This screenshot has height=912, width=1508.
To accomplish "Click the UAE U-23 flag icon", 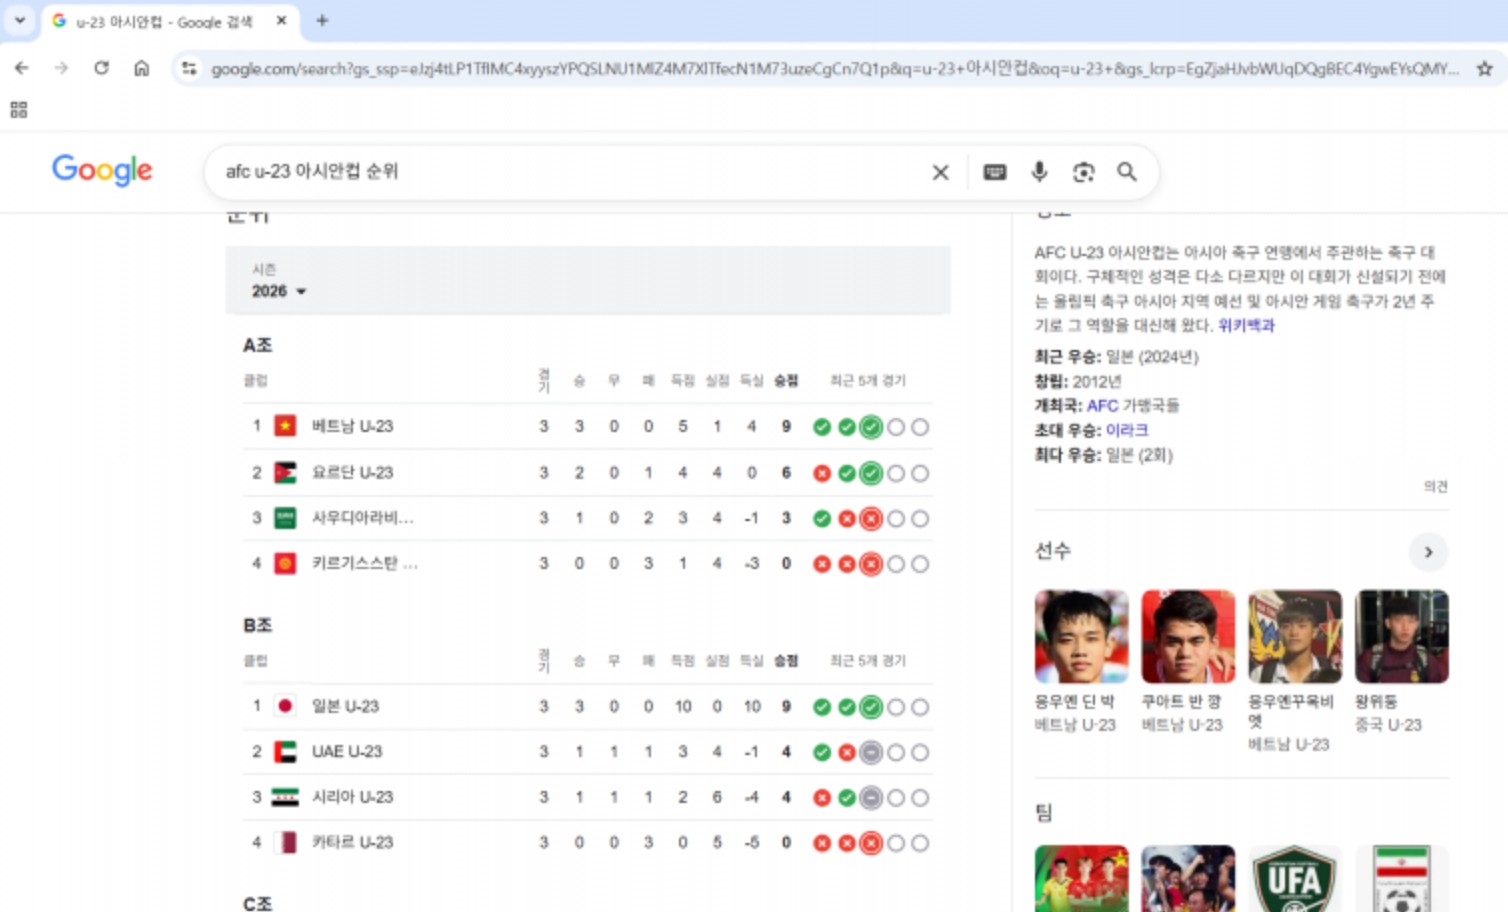I will 285,751.
